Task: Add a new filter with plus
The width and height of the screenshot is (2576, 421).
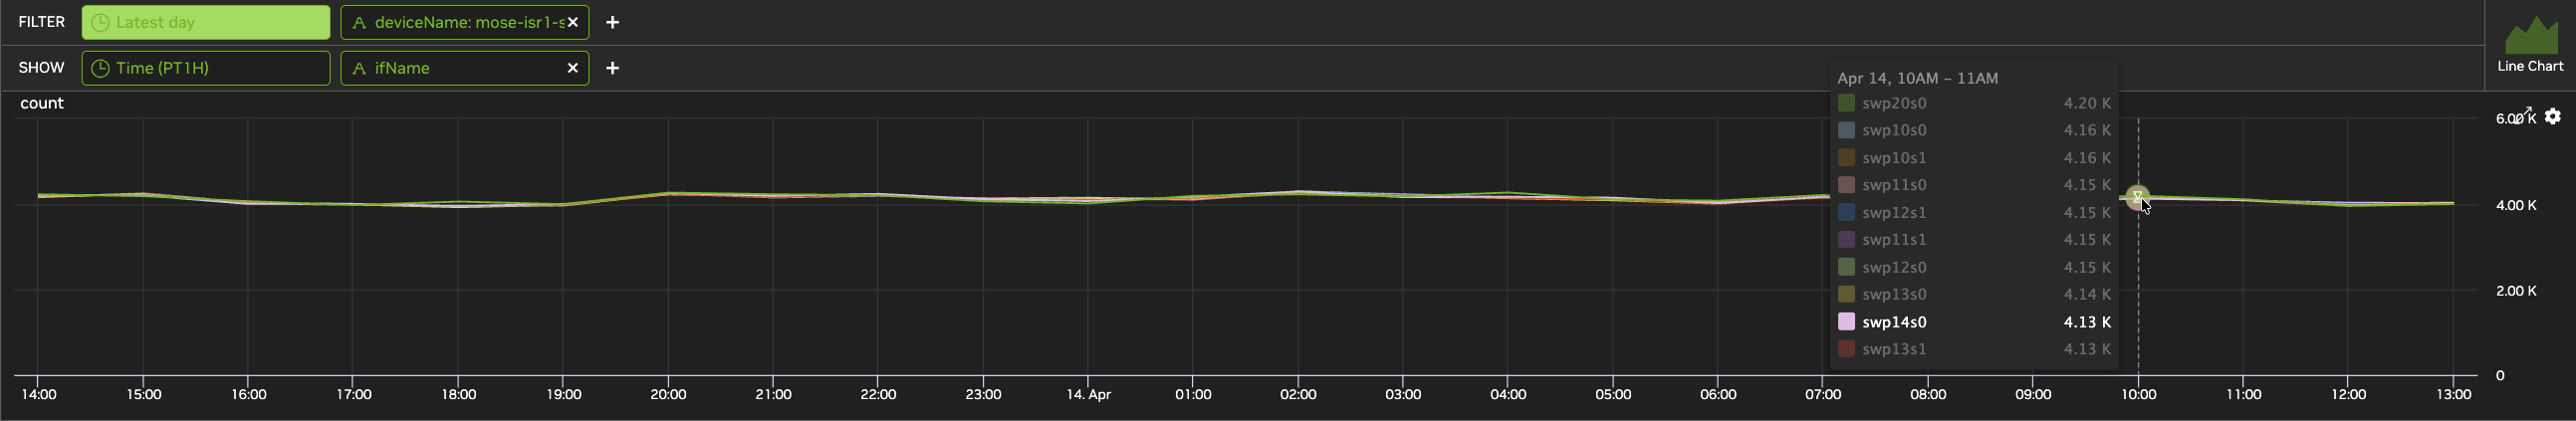Action: (613, 22)
